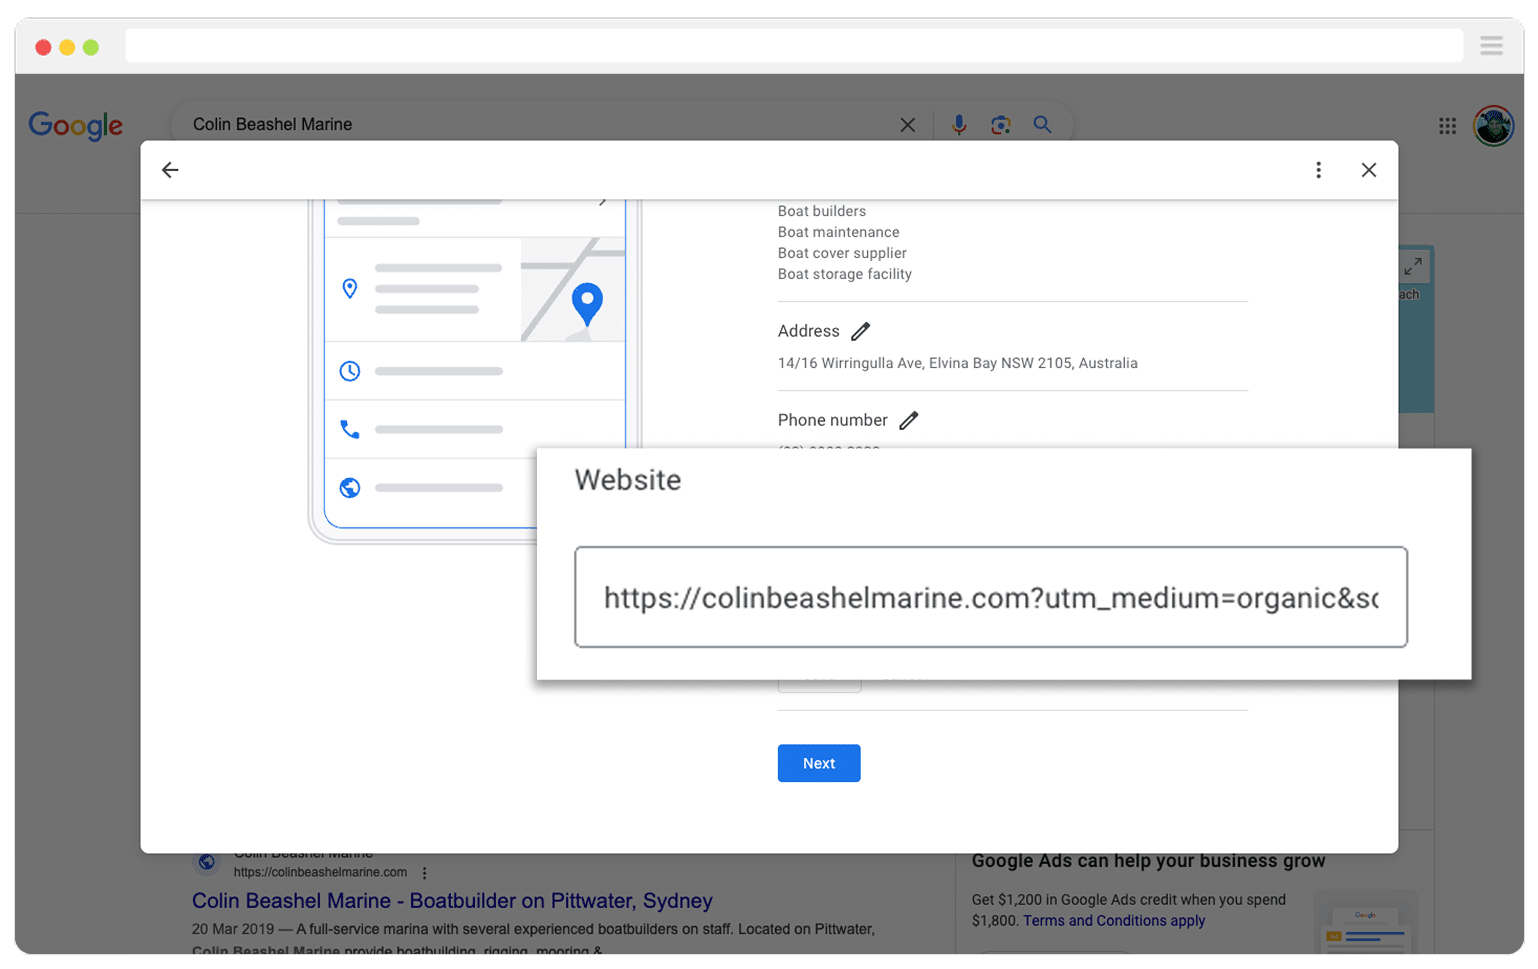Click the Boat cover supplier category text
1538x969 pixels.
tap(842, 253)
